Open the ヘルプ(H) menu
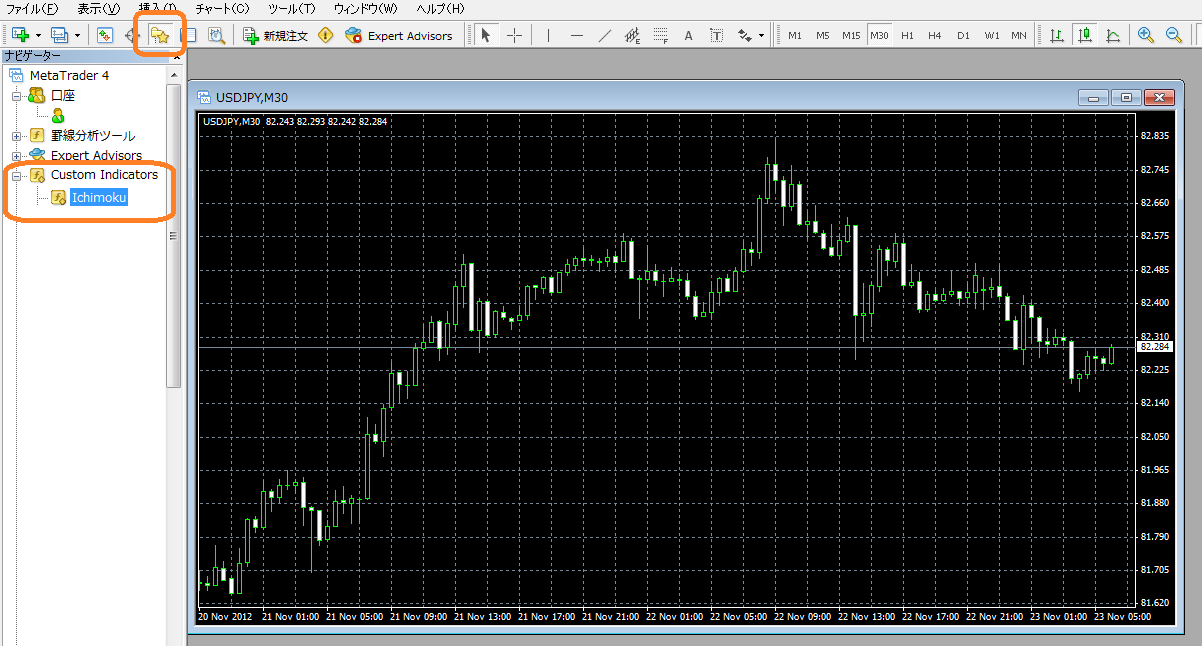The height and width of the screenshot is (646, 1202). [440, 8]
